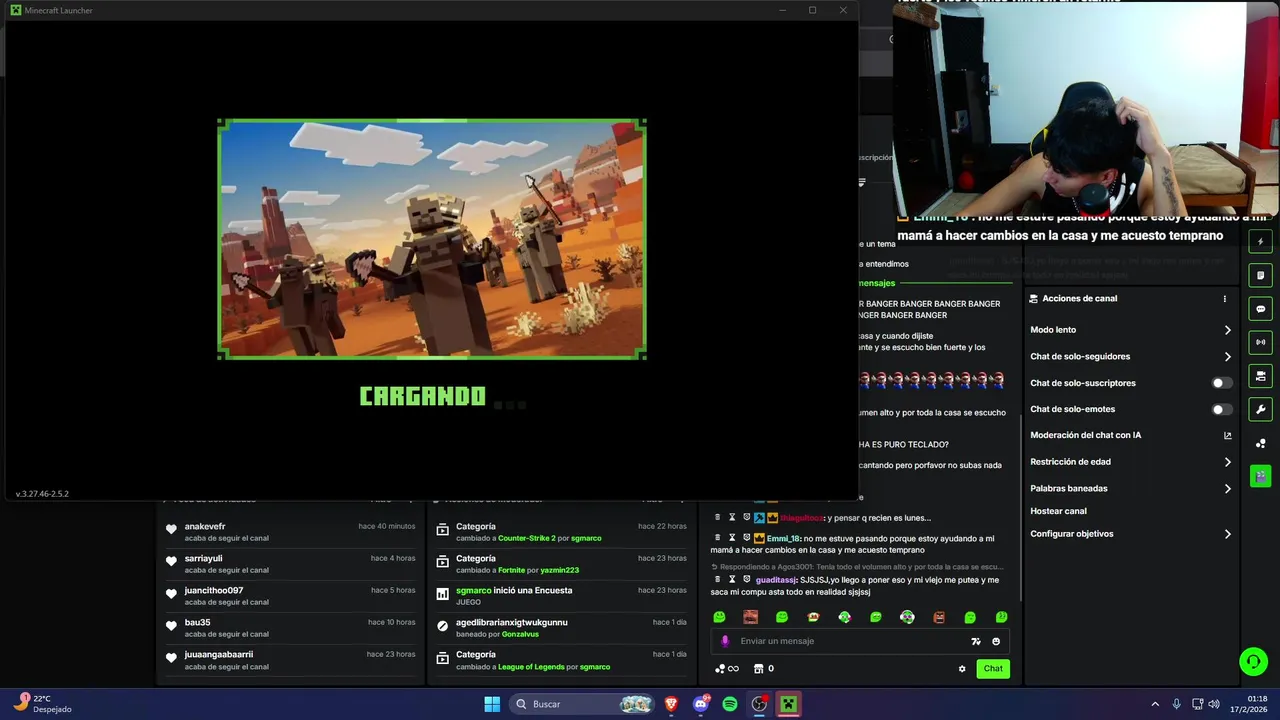Click follower entry sarriayuli

pyautogui.click(x=290, y=564)
